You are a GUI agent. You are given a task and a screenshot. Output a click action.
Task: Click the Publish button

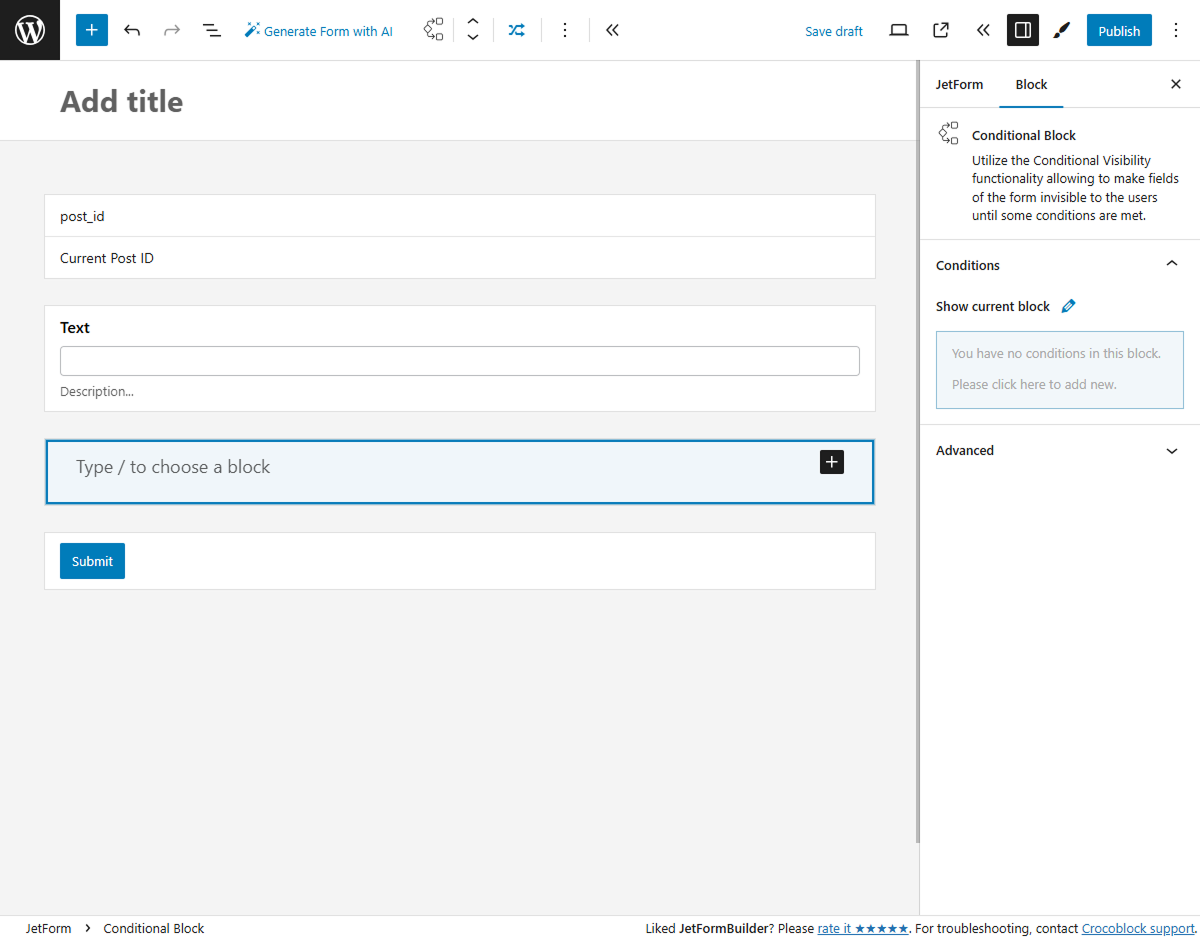coord(1119,30)
